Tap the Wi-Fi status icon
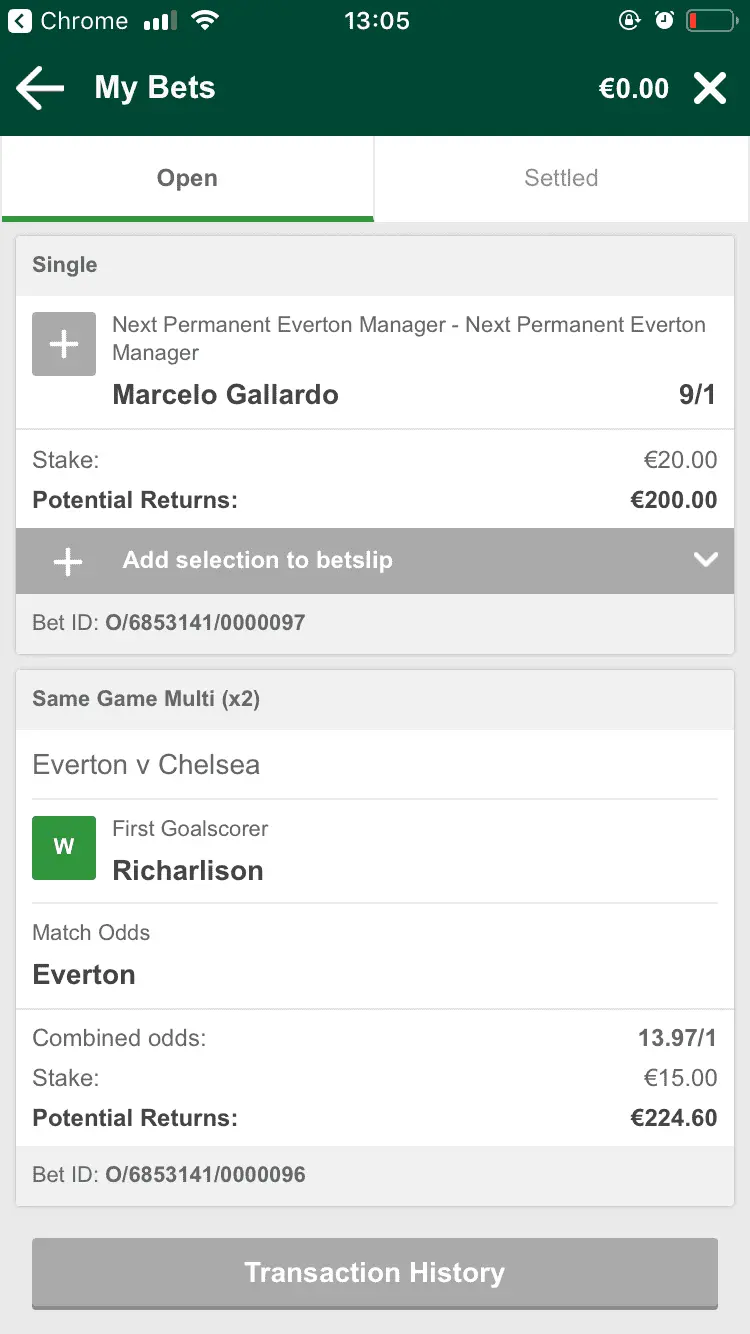Viewport: 750px width, 1334px height. point(205,21)
